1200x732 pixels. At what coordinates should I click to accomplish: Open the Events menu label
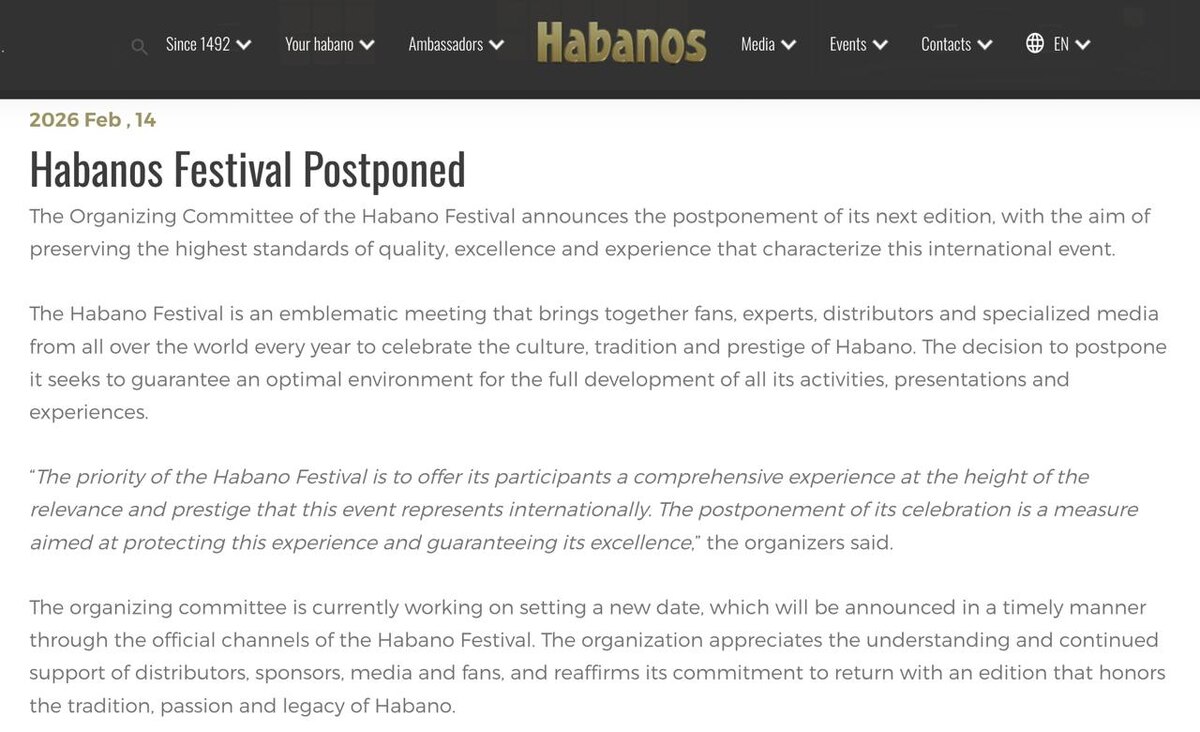(848, 44)
